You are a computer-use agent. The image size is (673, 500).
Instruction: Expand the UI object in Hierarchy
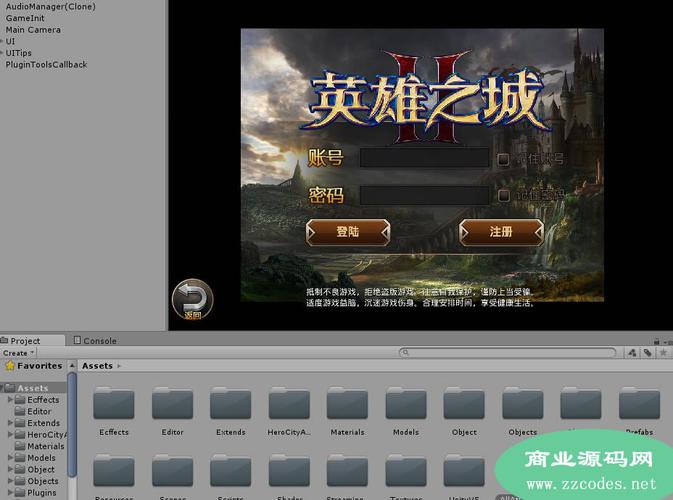2,41
